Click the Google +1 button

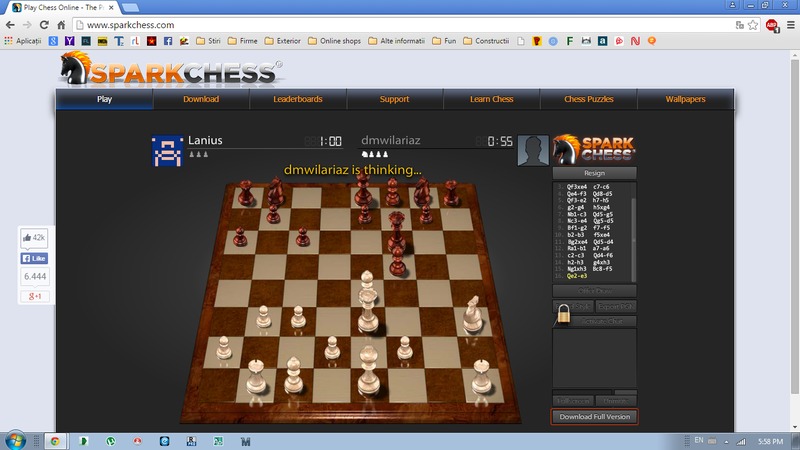pos(34,296)
